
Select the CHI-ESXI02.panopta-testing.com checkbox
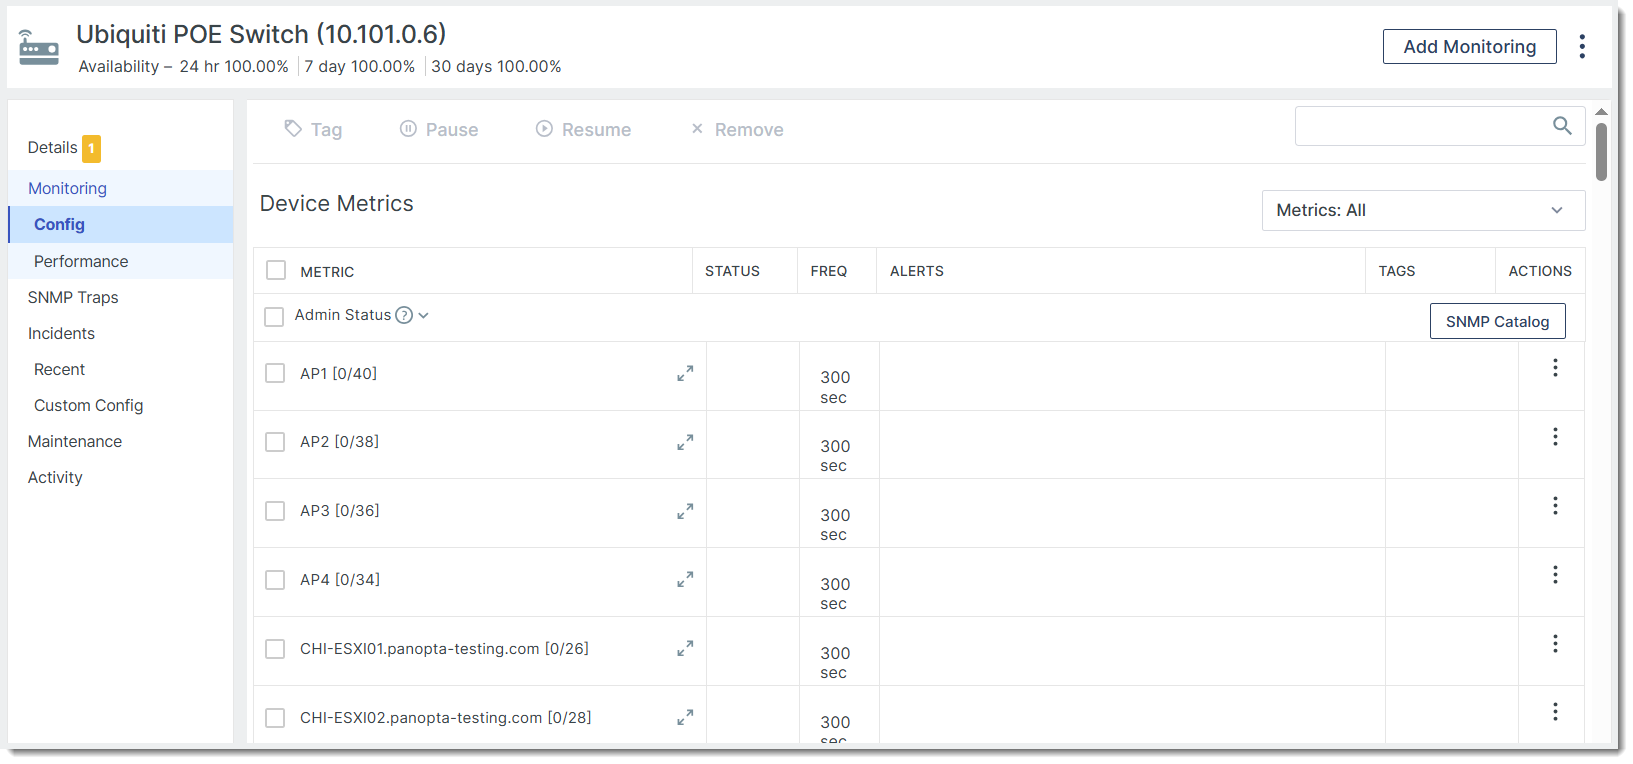click(x=275, y=718)
